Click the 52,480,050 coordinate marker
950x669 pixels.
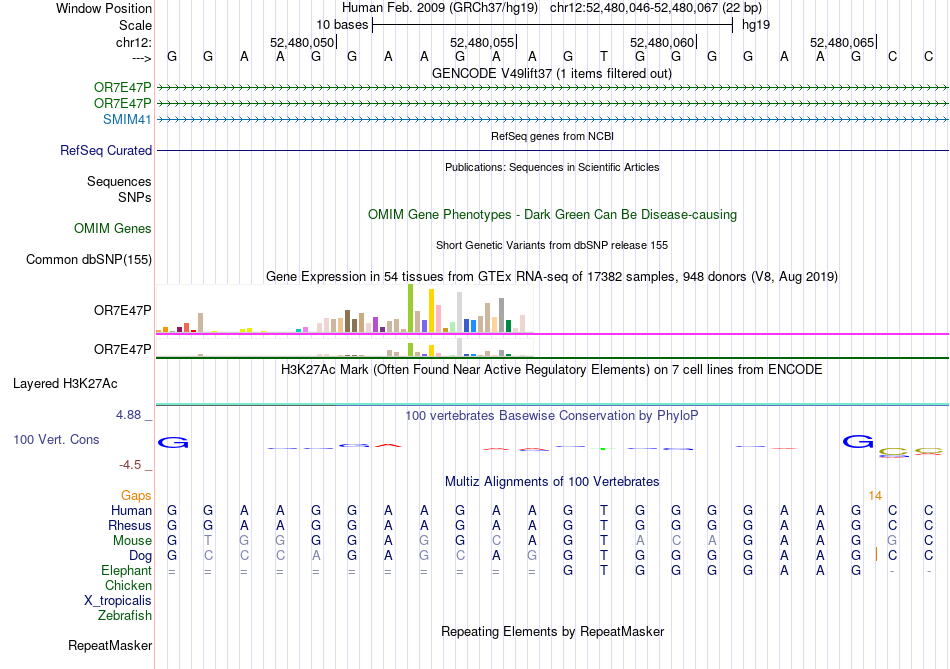coord(302,42)
